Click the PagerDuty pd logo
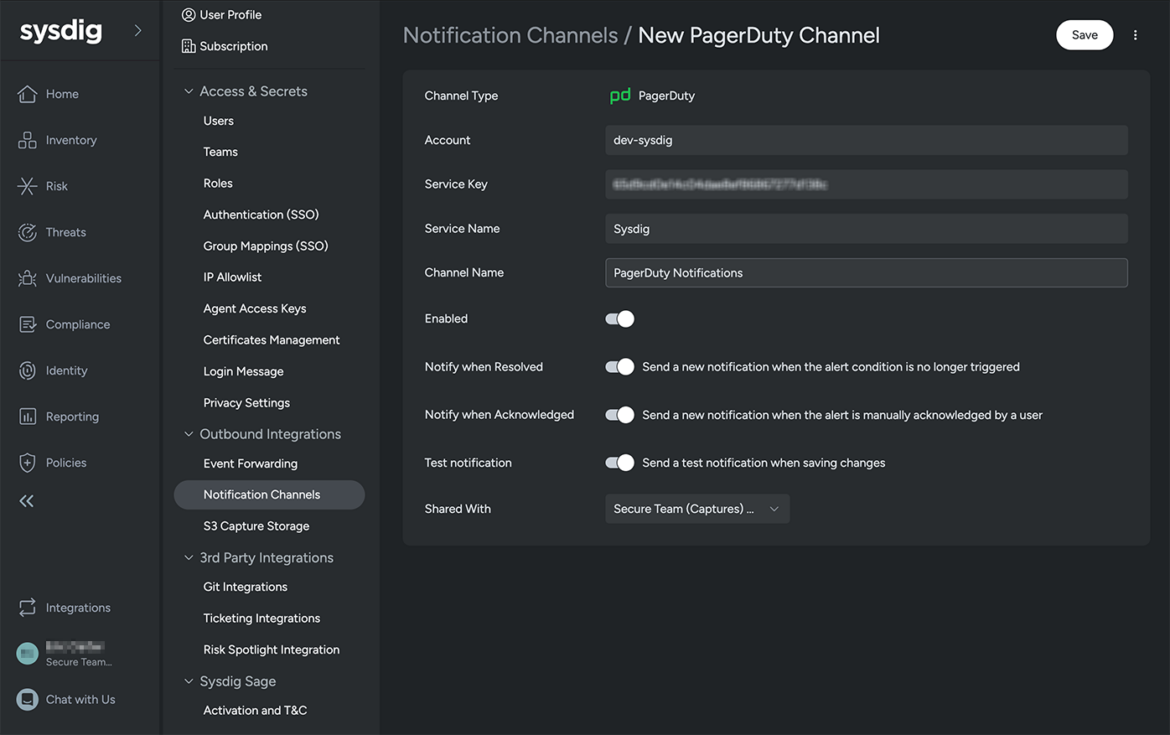Image resolution: width=1170 pixels, height=735 pixels. click(x=620, y=96)
